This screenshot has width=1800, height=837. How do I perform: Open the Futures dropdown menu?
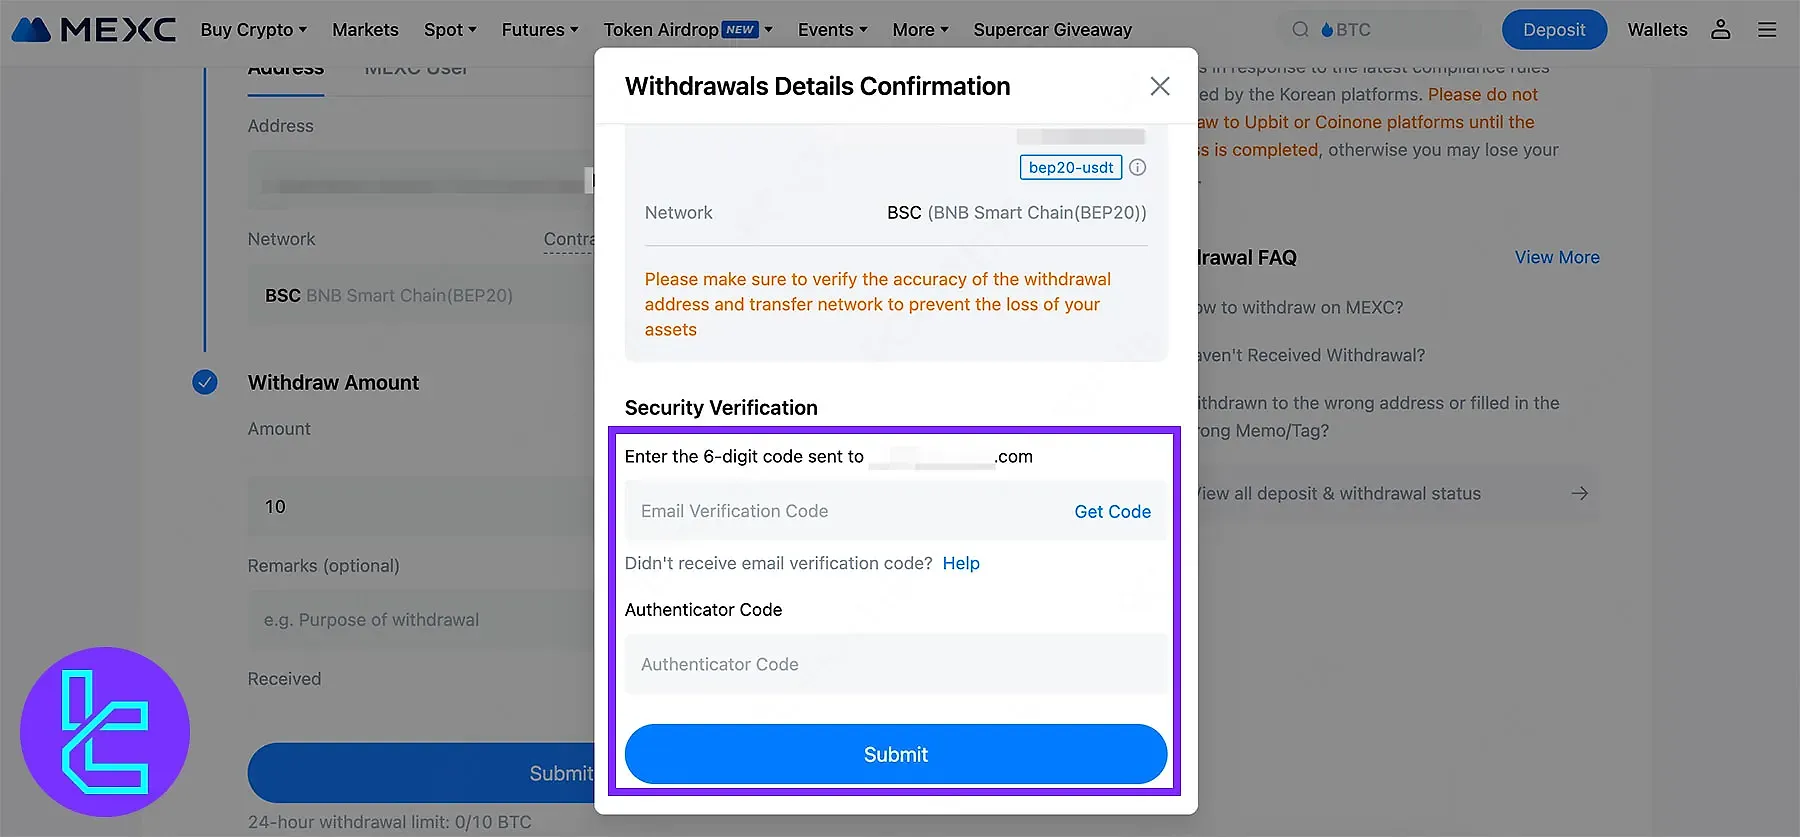[x=540, y=30]
